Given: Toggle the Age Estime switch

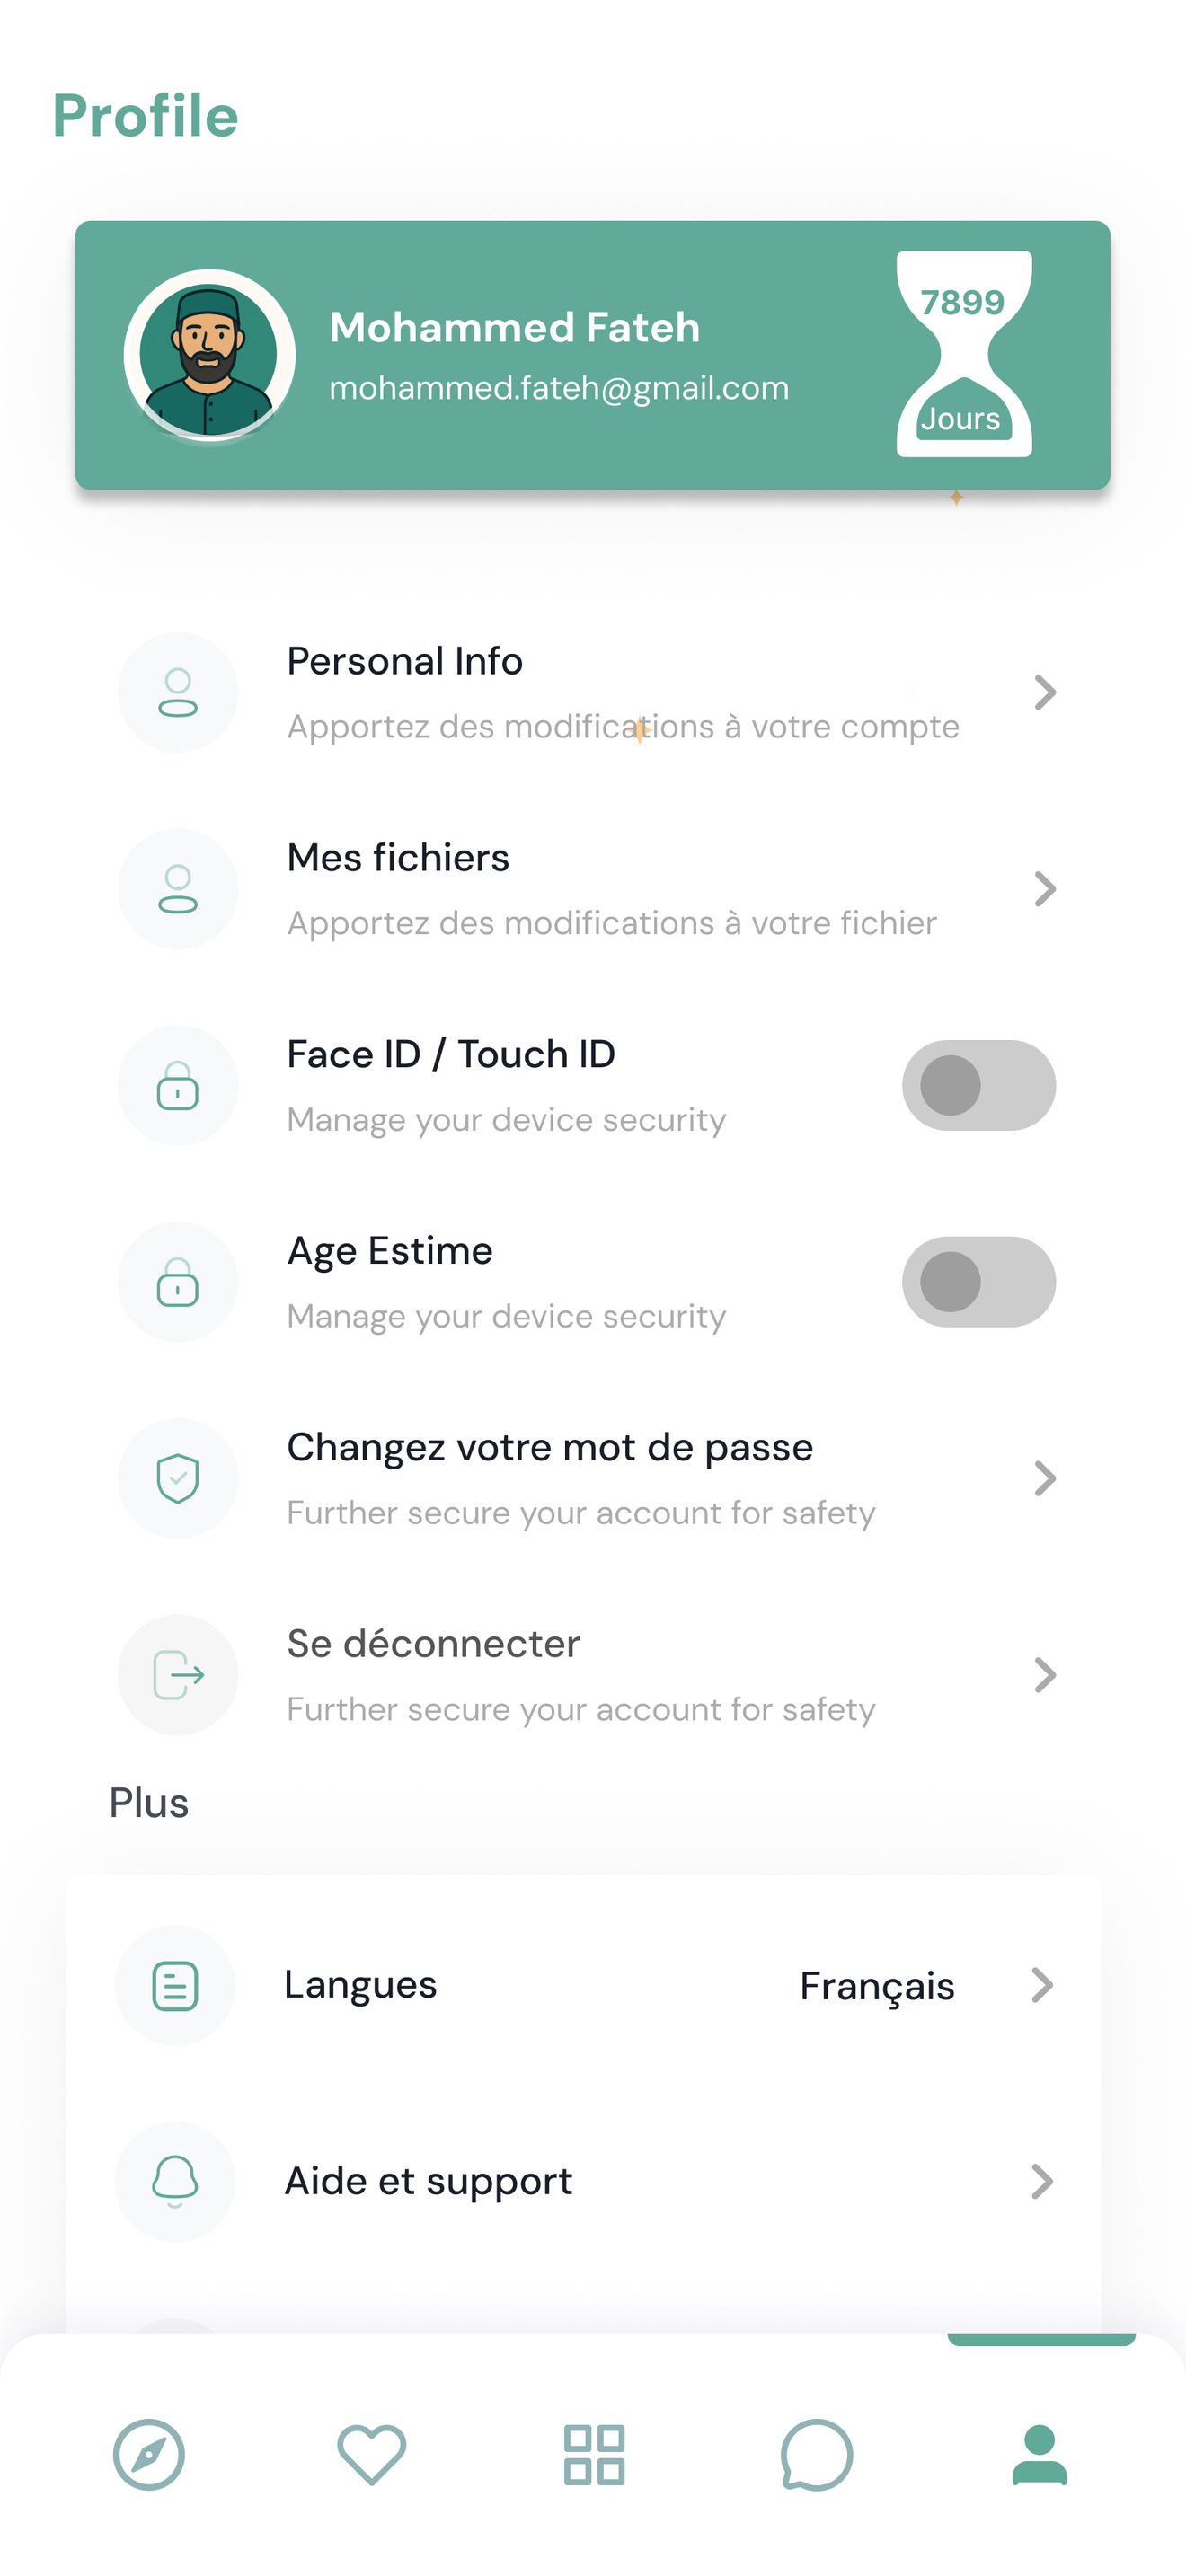Looking at the screenshot, I should (979, 1282).
